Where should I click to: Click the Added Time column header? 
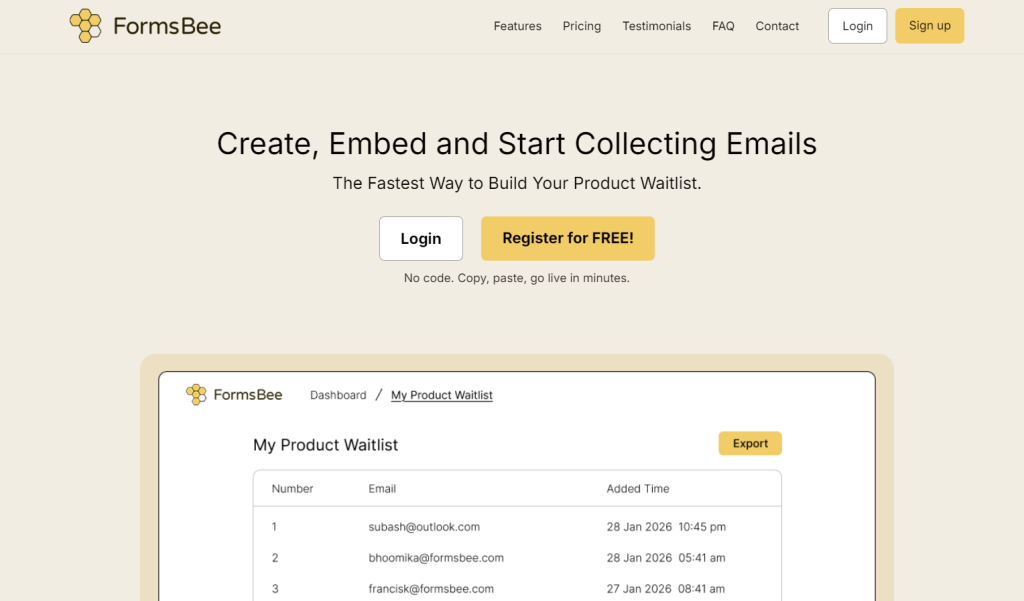click(637, 488)
